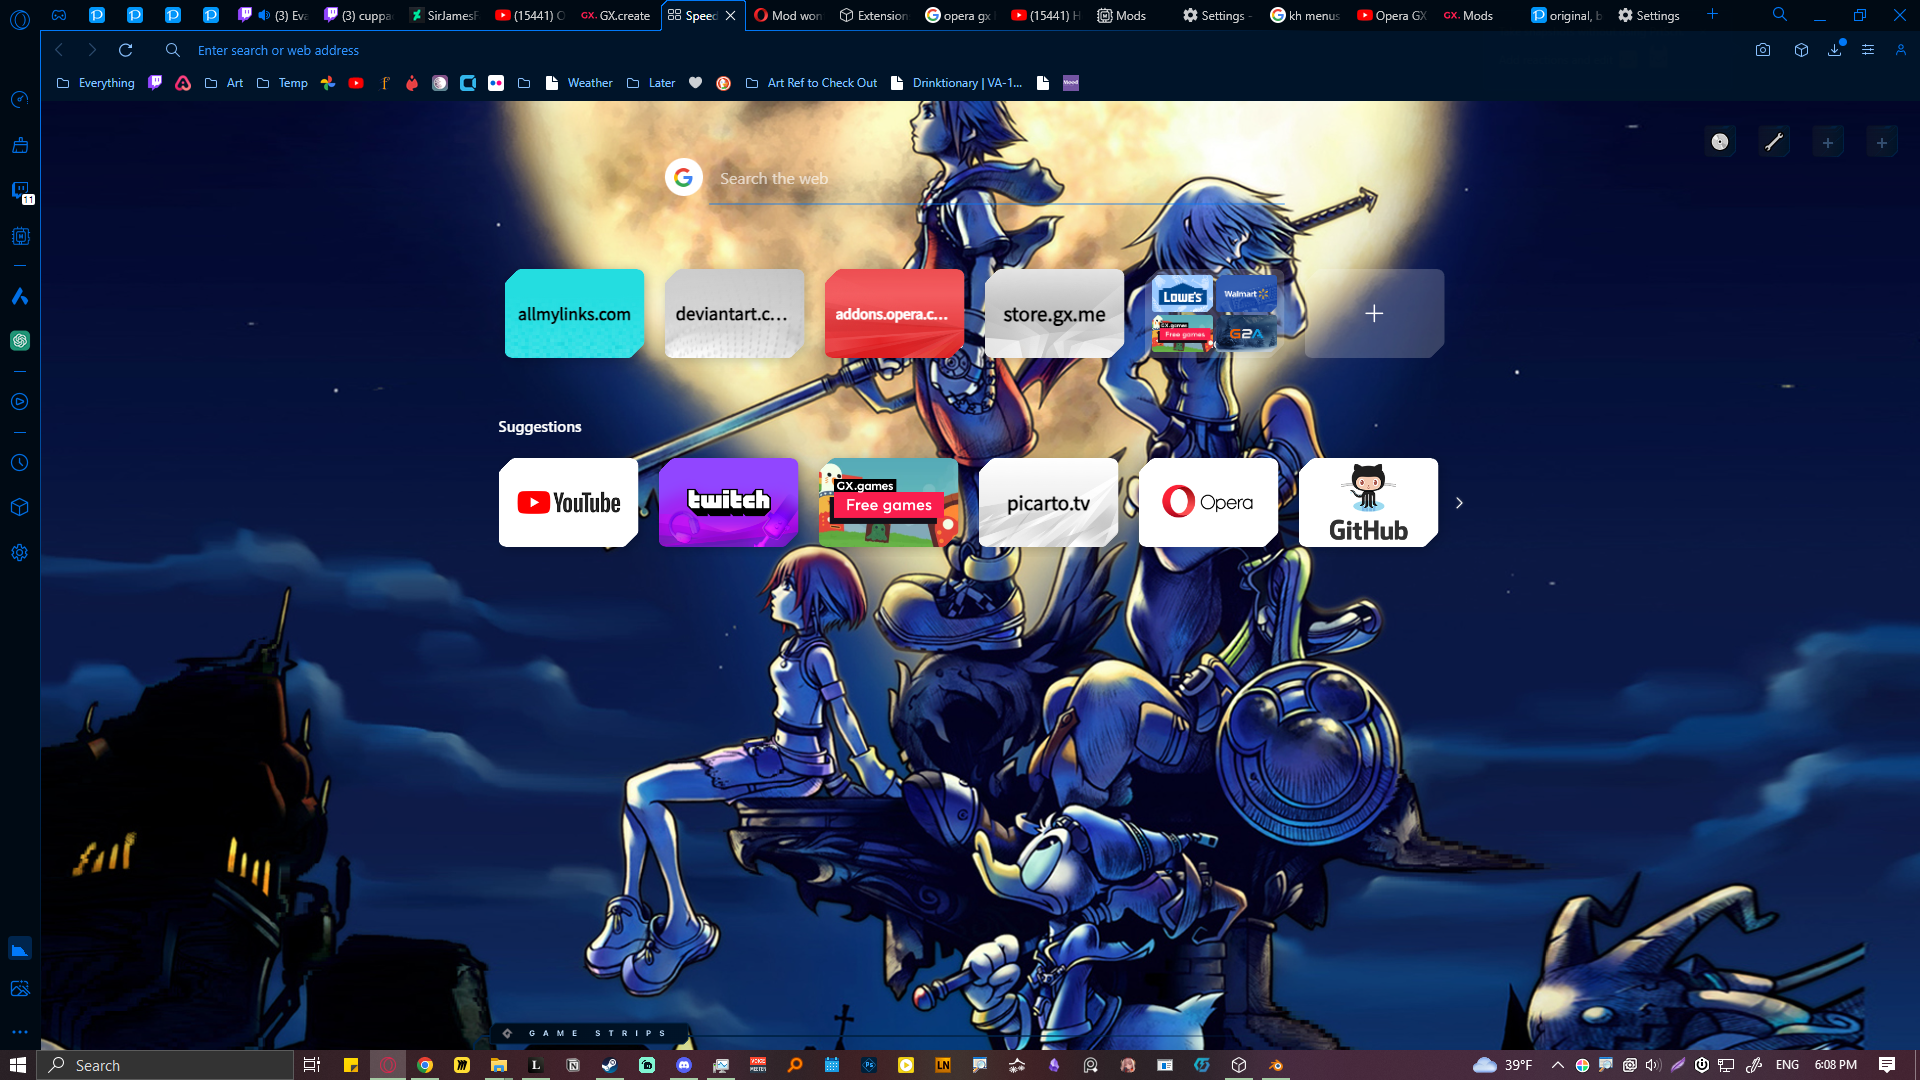Open GX Control in the sidebar

(x=20, y=100)
